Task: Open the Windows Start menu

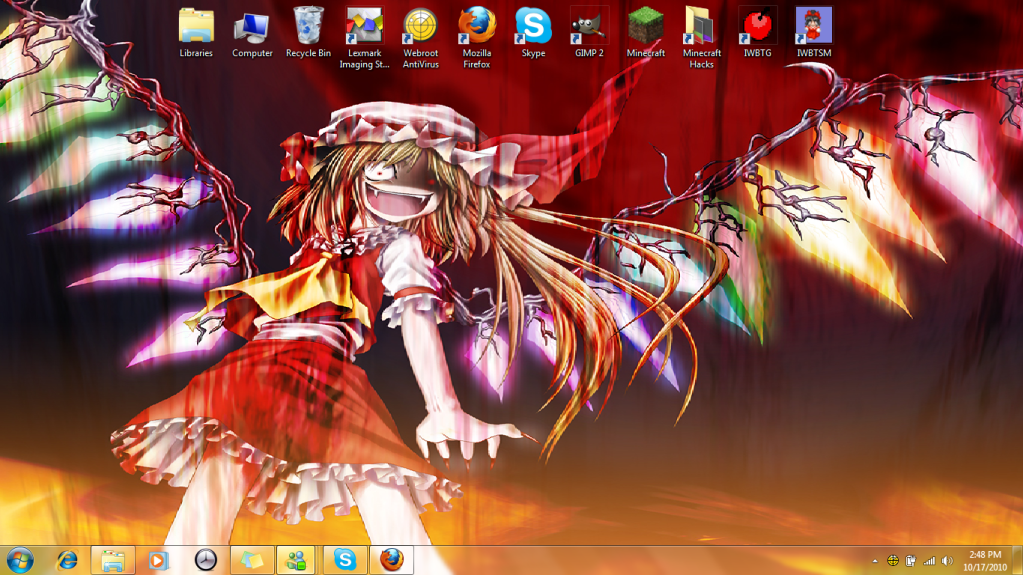Action: 20,560
